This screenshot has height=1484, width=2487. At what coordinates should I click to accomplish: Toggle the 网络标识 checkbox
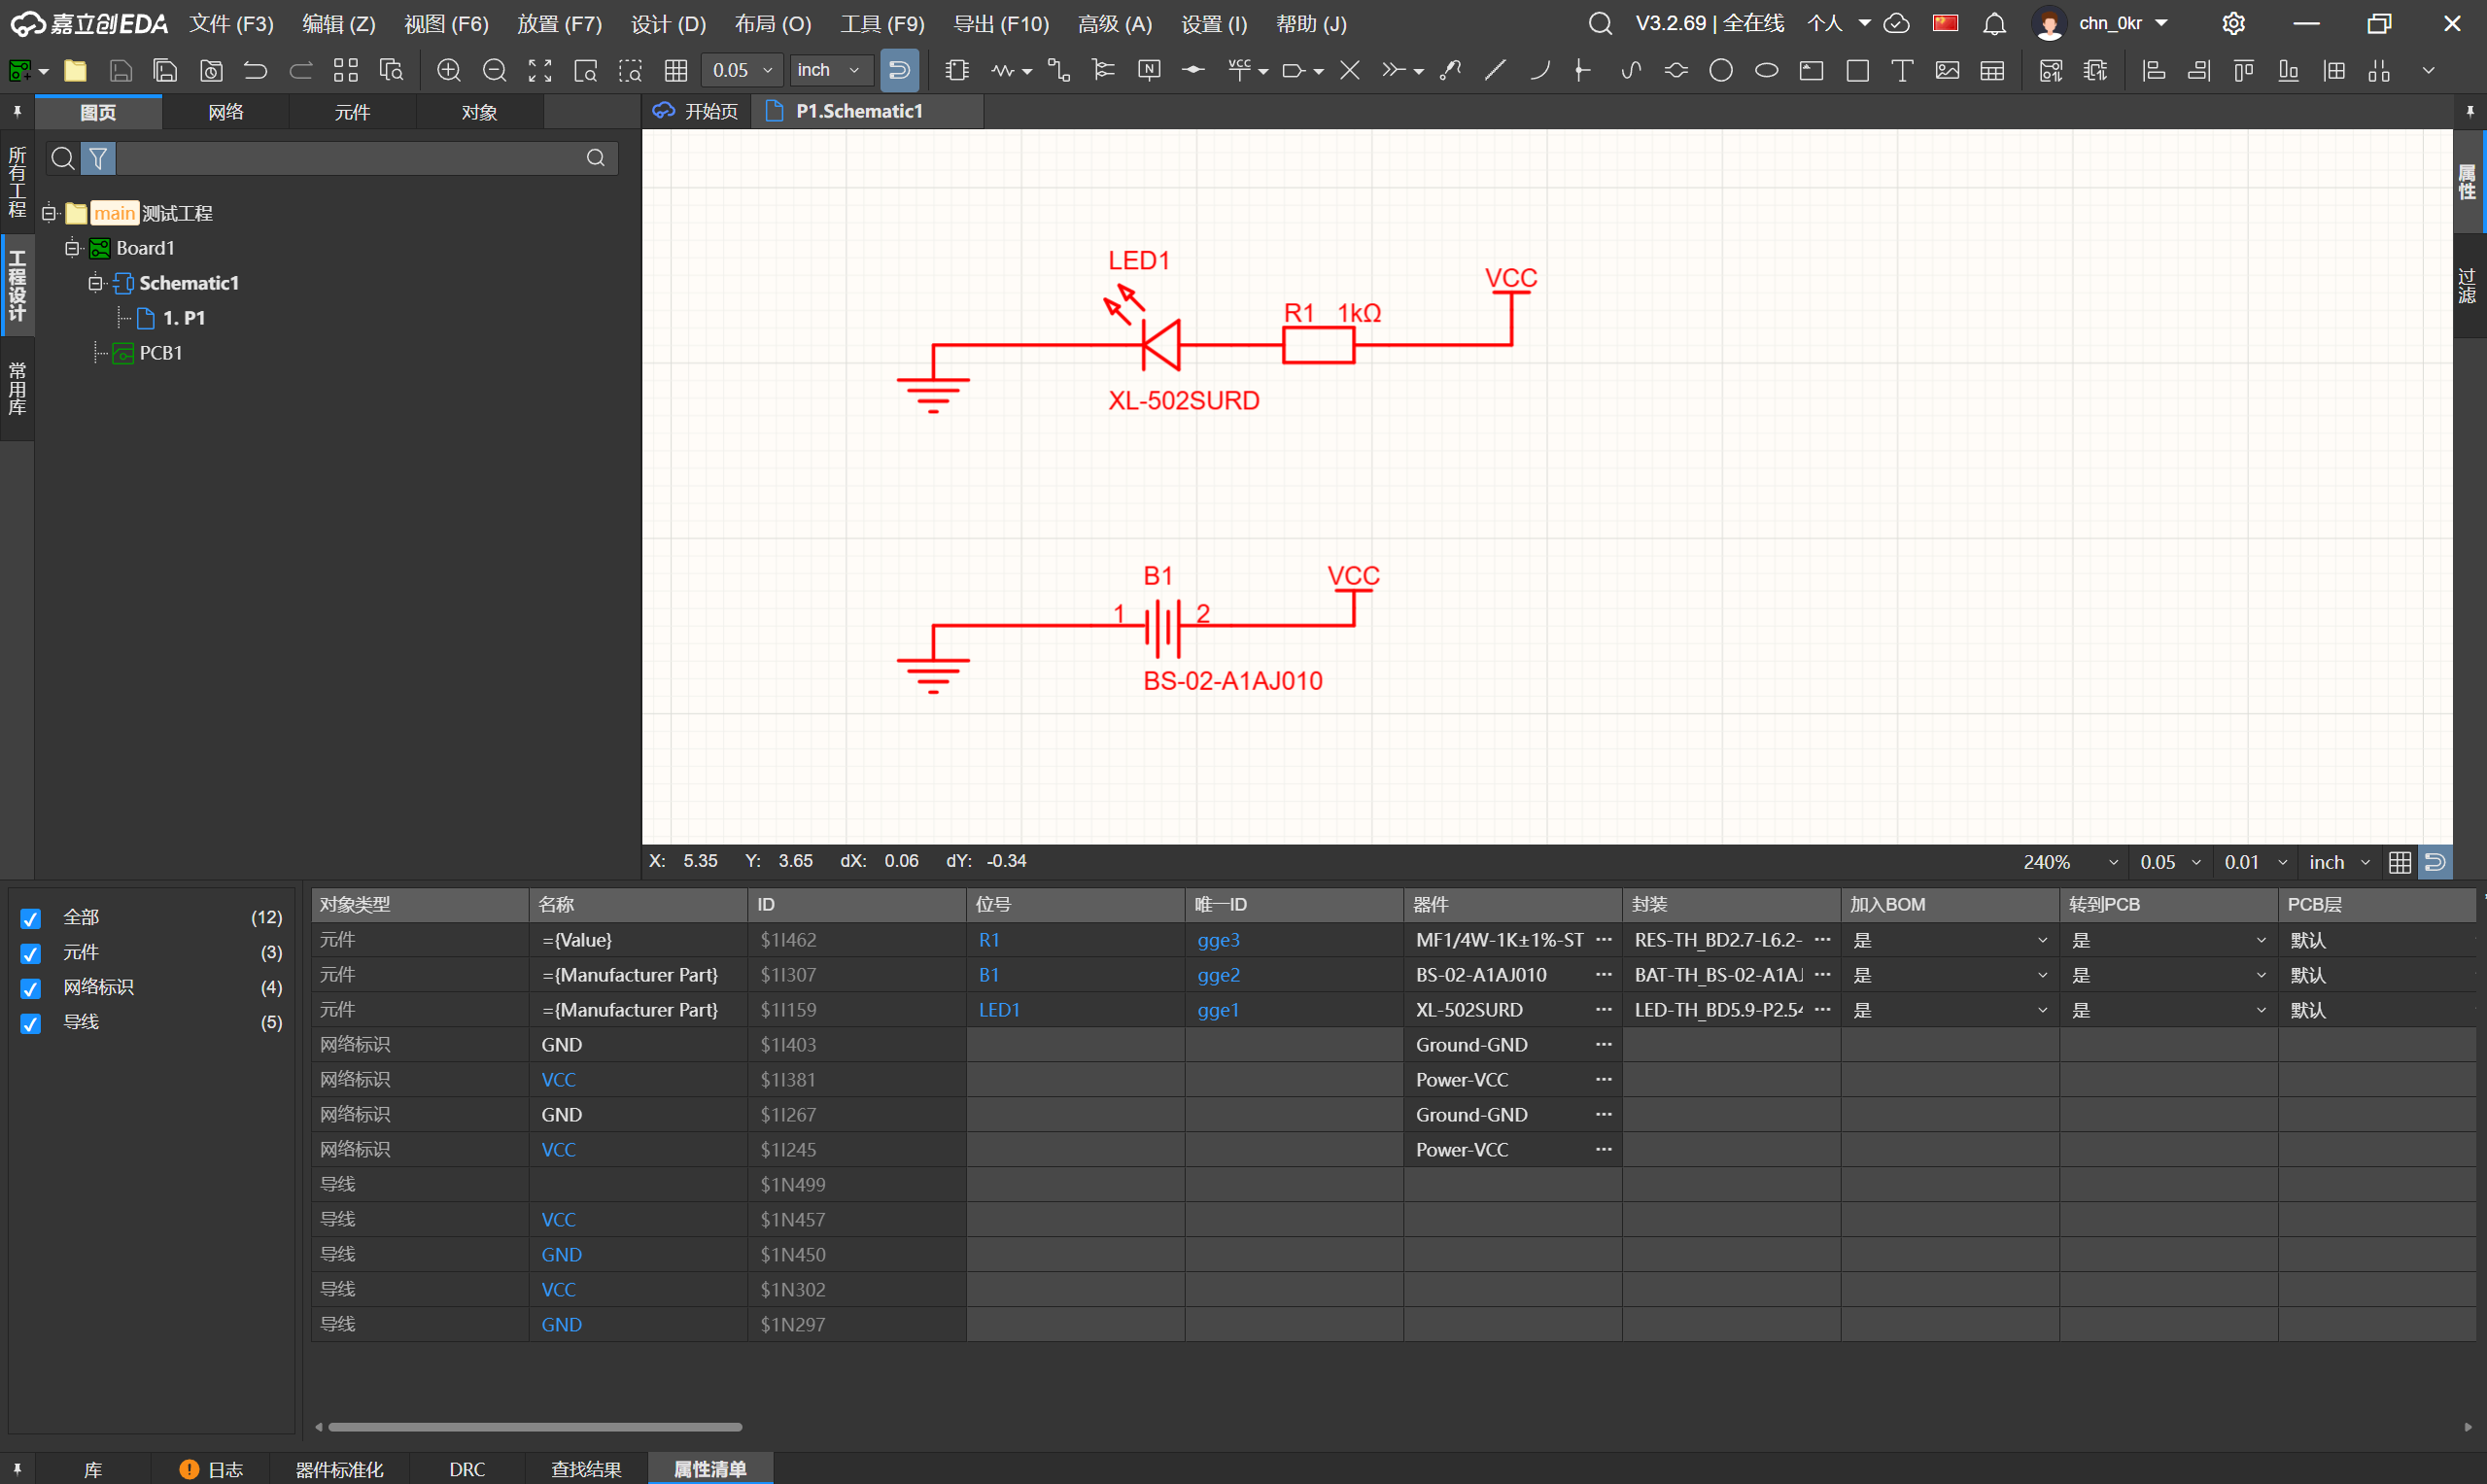[31, 988]
